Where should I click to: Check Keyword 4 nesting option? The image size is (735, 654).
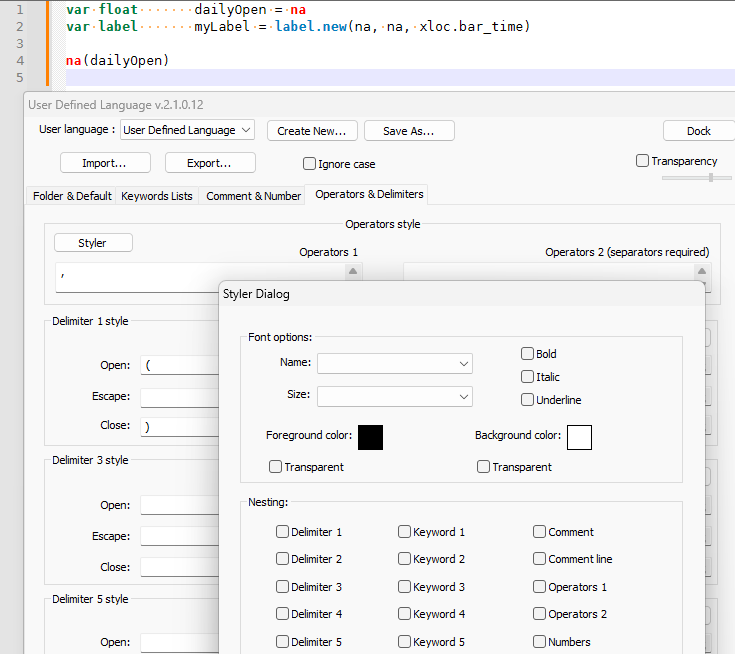tap(404, 614)
